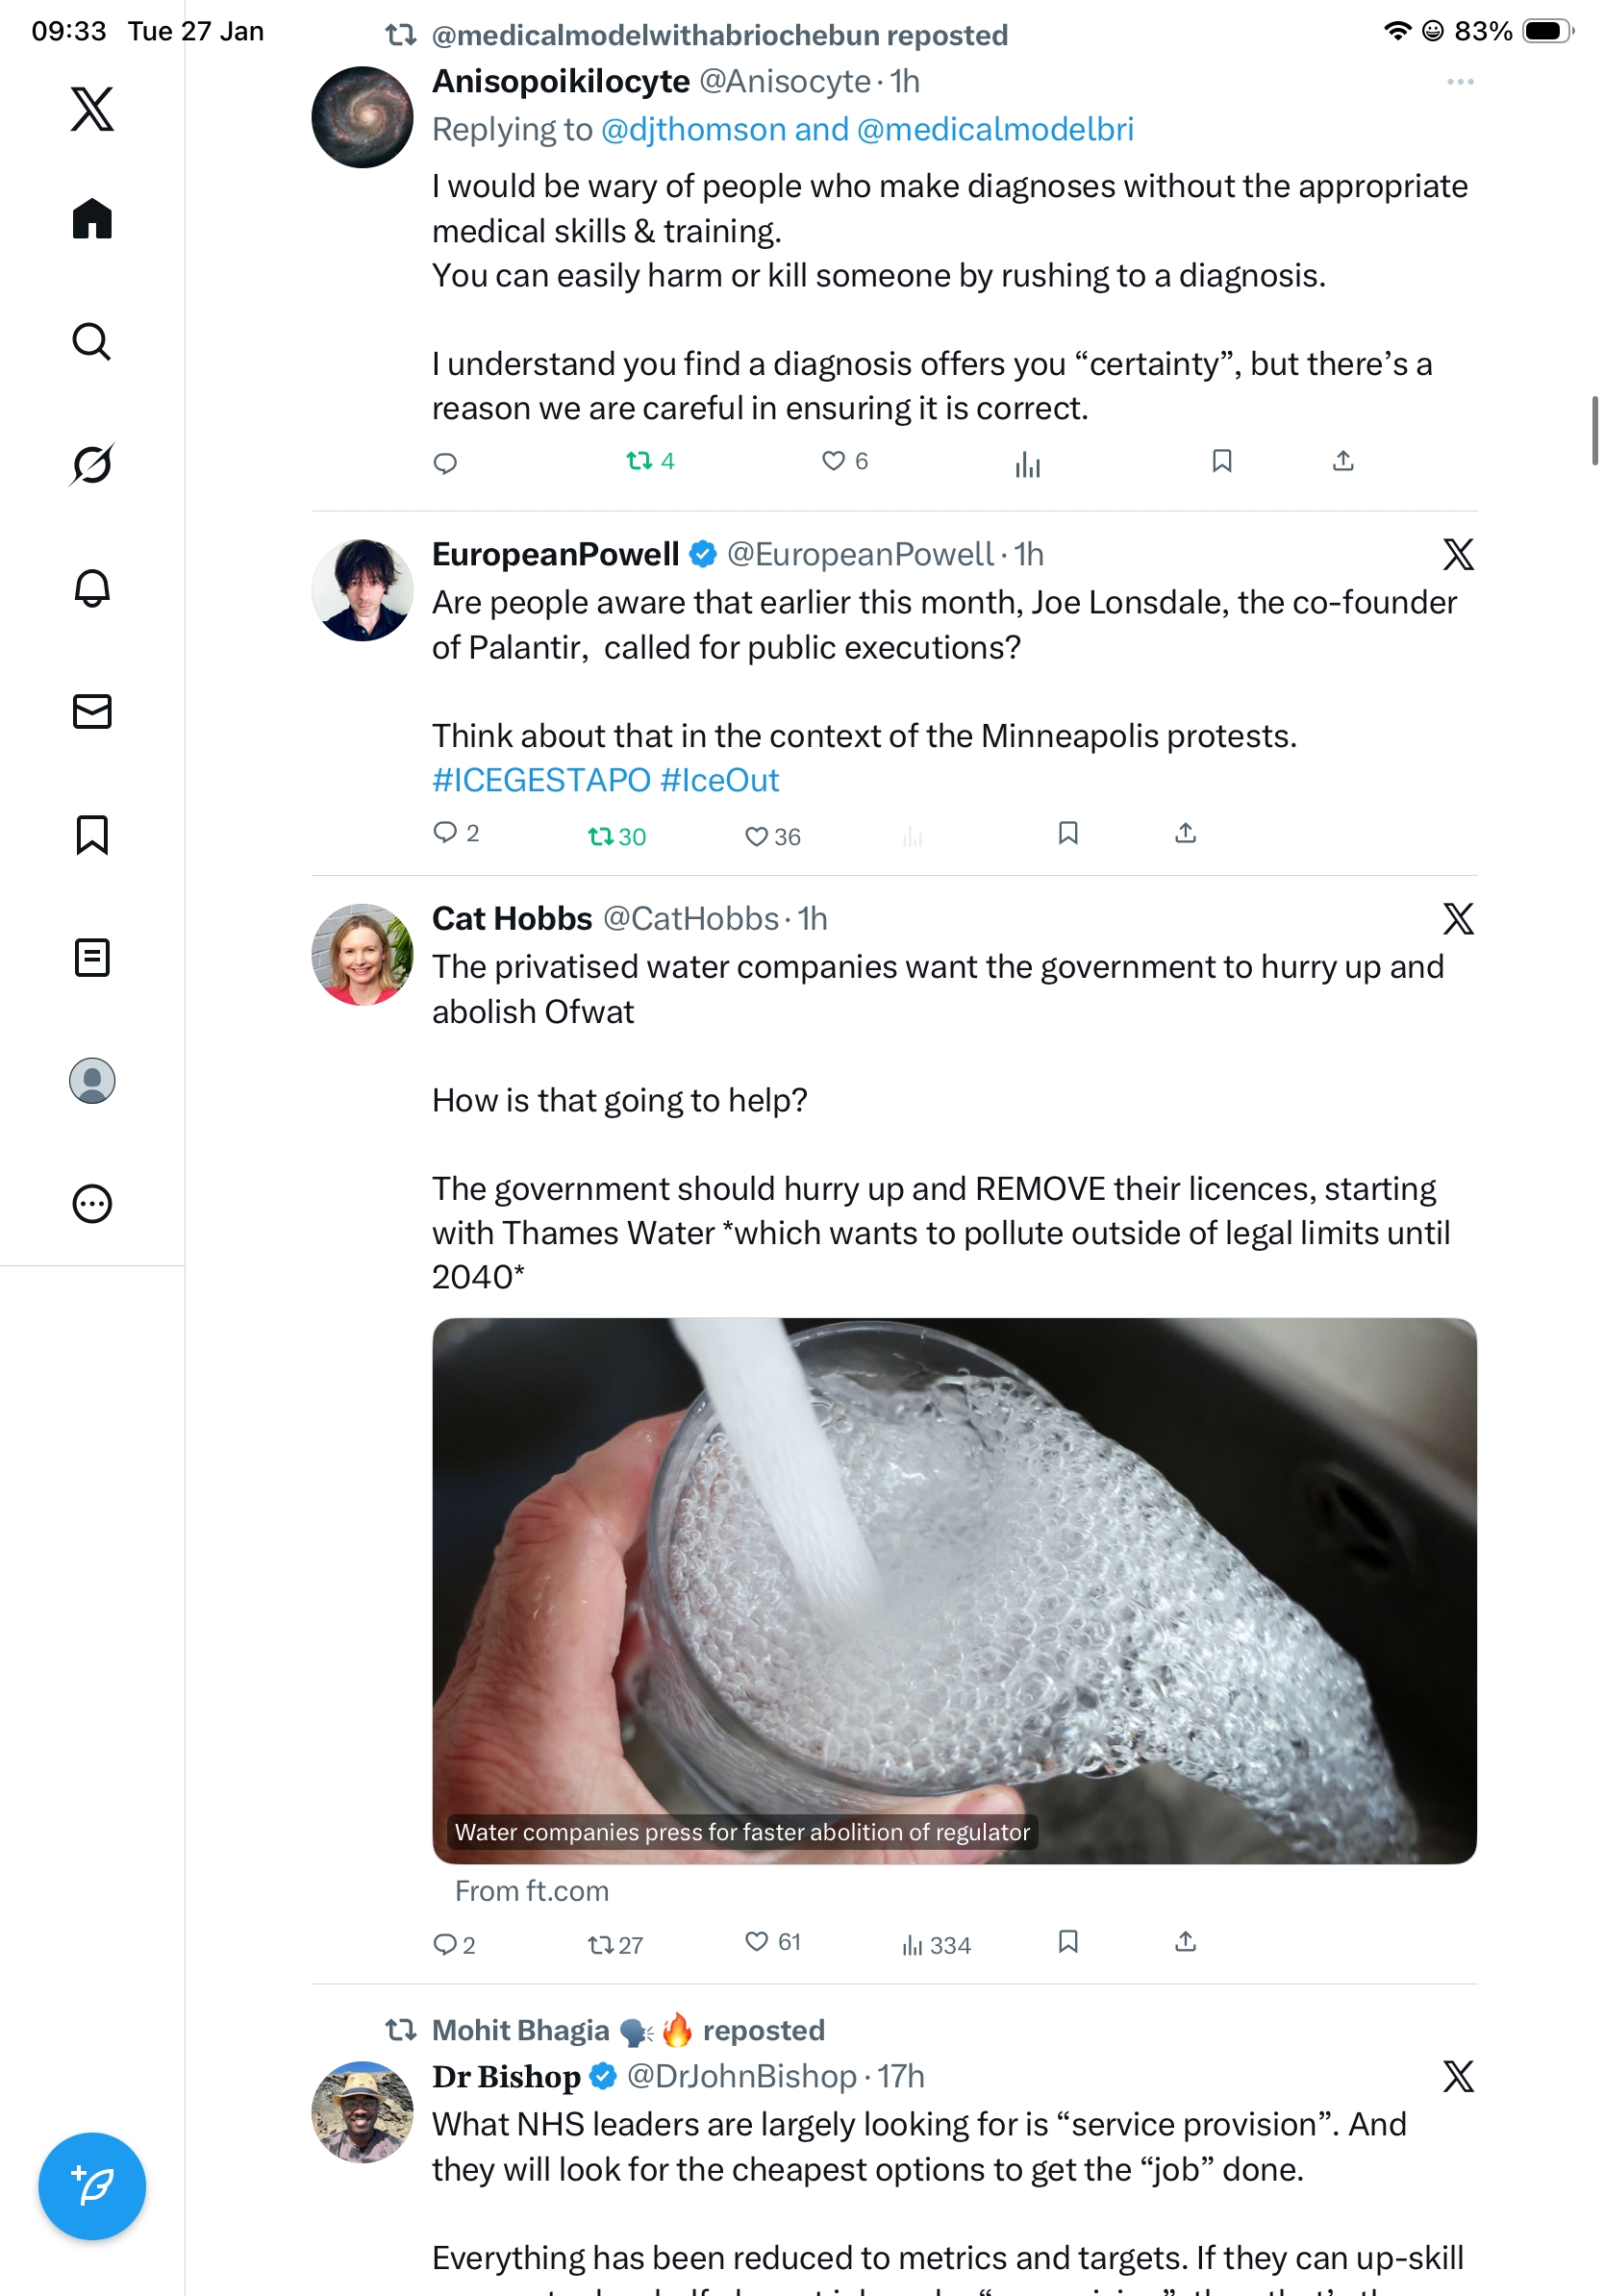Open Bookmarks in the sidebar

(x=92, y=834)
